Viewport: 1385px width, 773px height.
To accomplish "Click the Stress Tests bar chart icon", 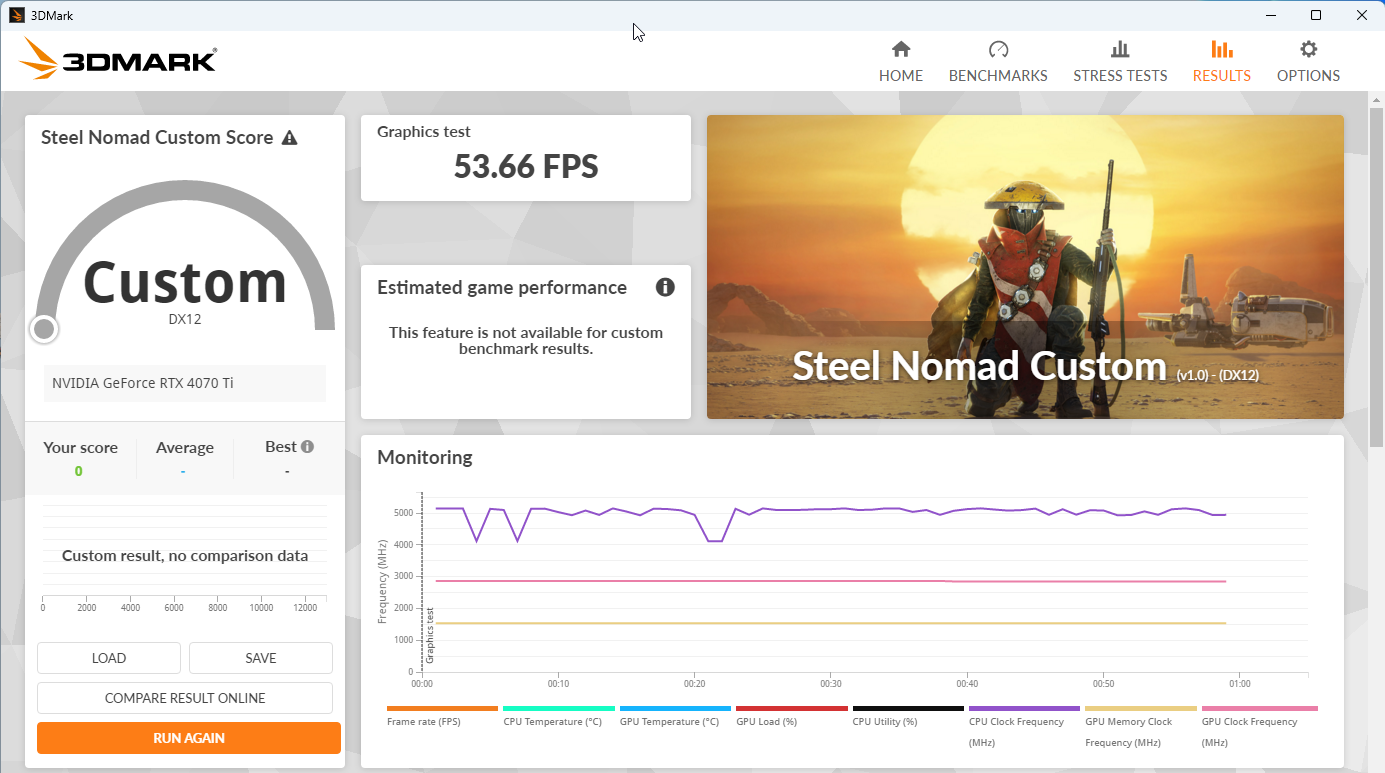I will tap(1120, 49).
